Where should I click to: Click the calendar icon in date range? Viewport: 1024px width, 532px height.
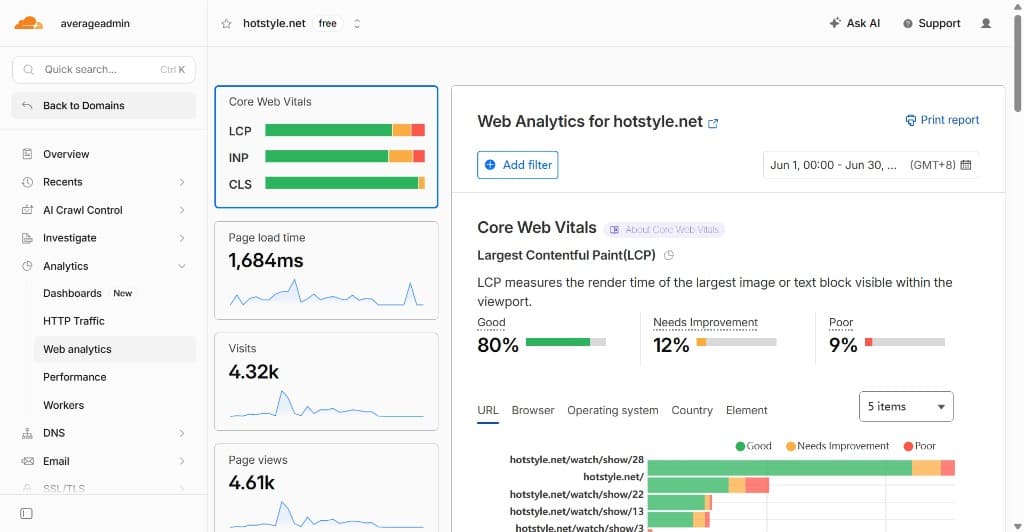966,165
